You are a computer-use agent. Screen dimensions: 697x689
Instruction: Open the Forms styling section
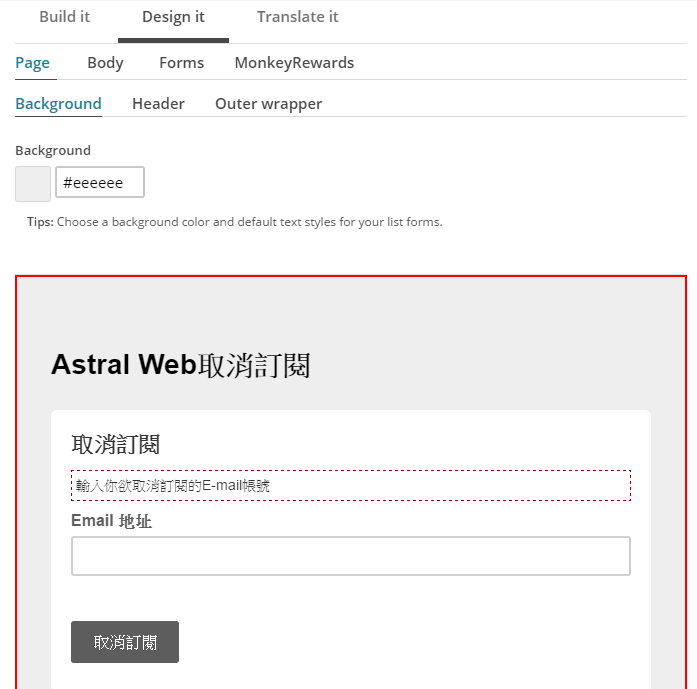click(181, 63)
